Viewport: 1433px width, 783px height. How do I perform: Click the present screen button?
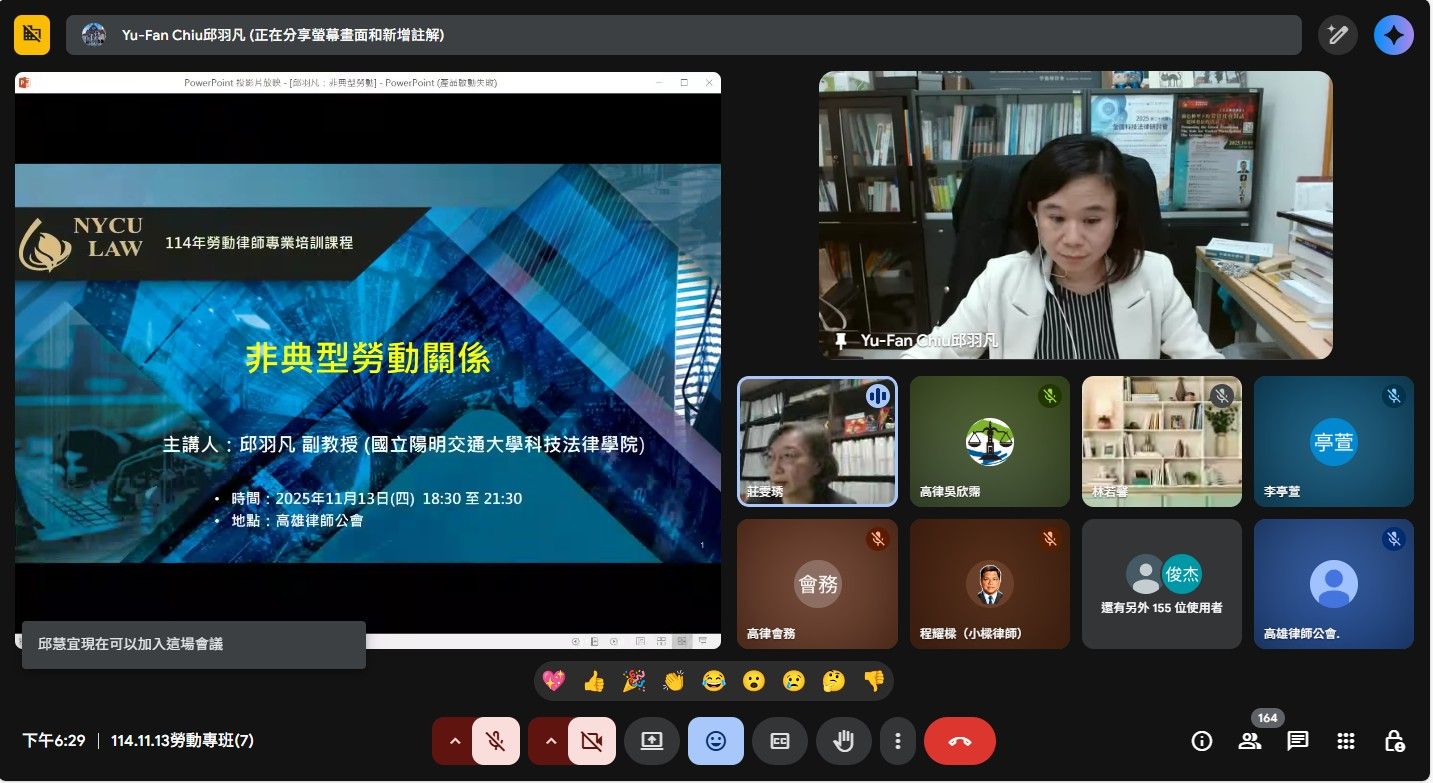[651, 741]
